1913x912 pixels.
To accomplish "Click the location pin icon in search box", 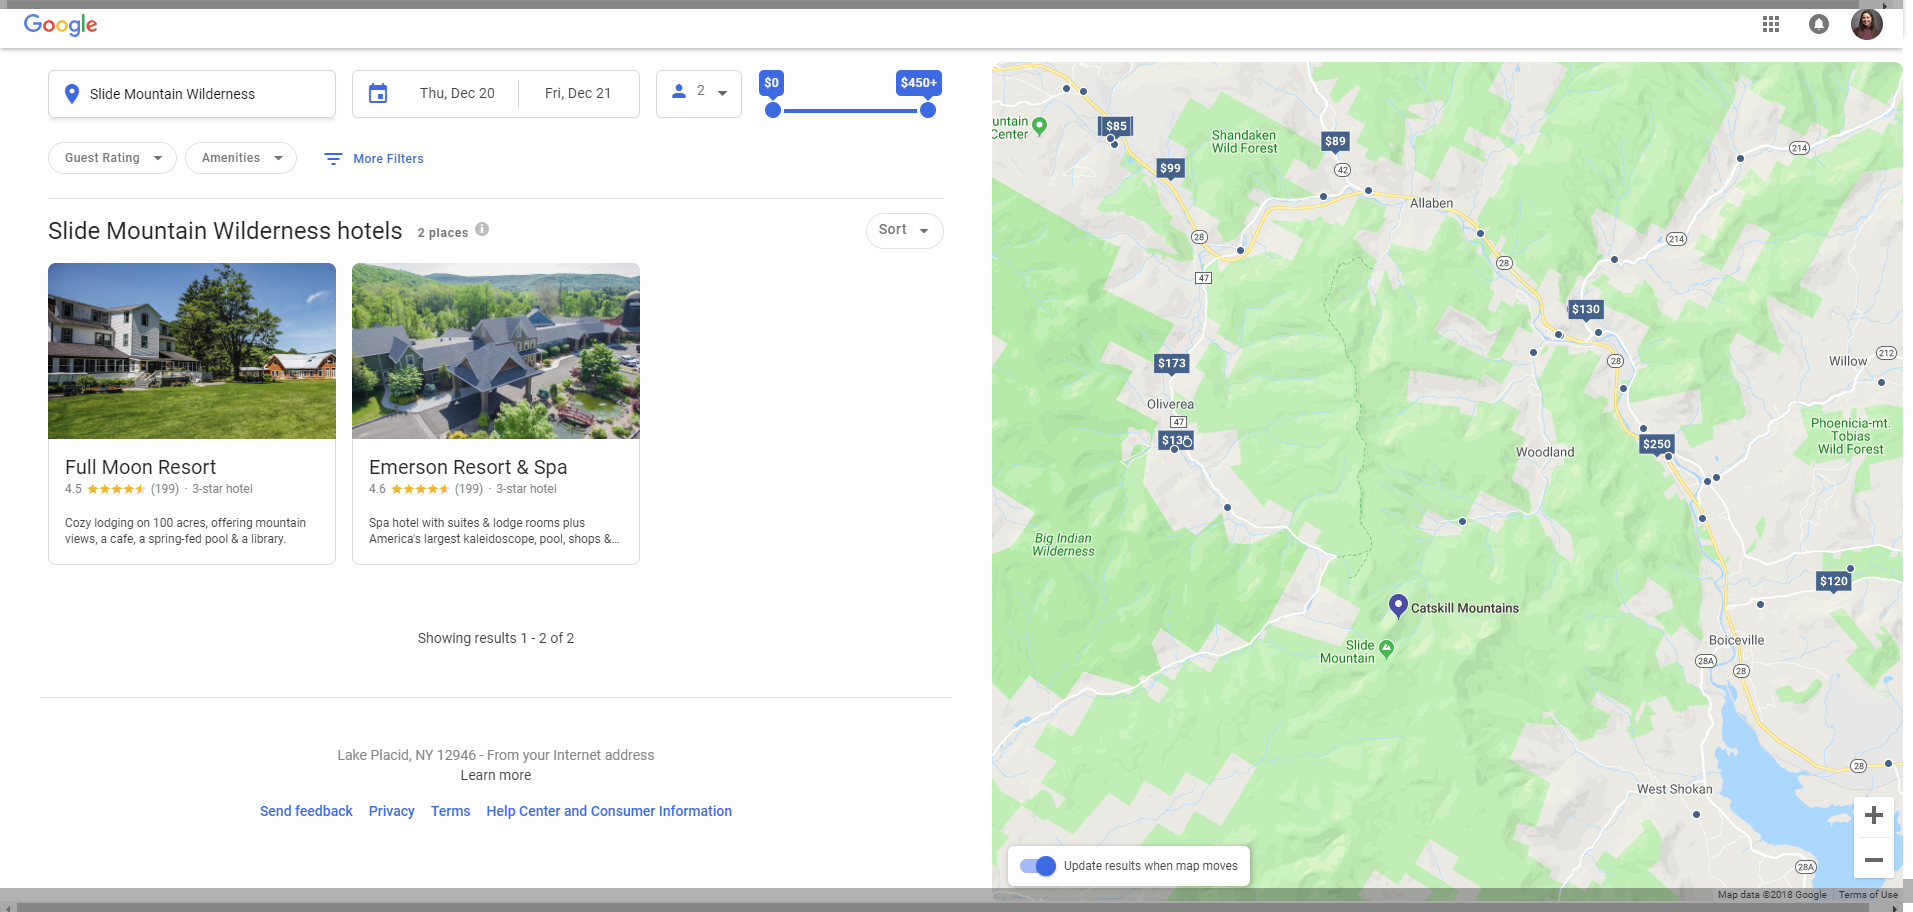I will point(72,94).
